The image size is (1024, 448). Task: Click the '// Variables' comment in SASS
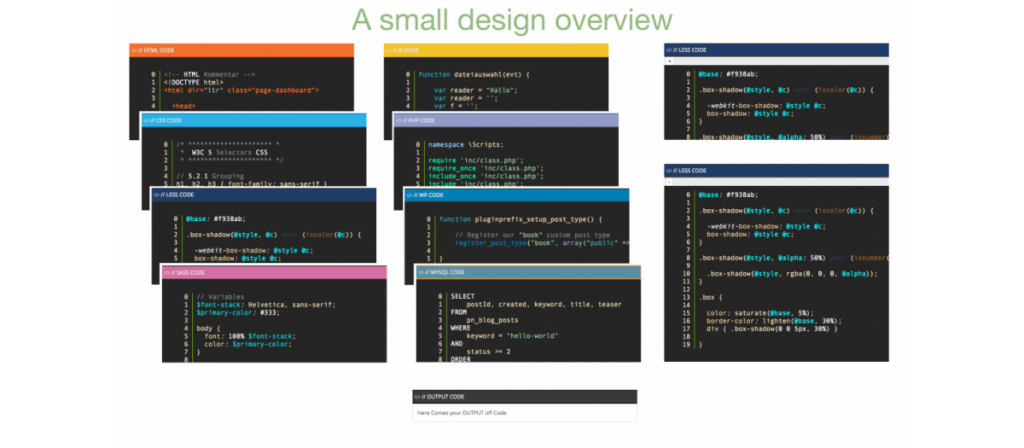[220, 296]
